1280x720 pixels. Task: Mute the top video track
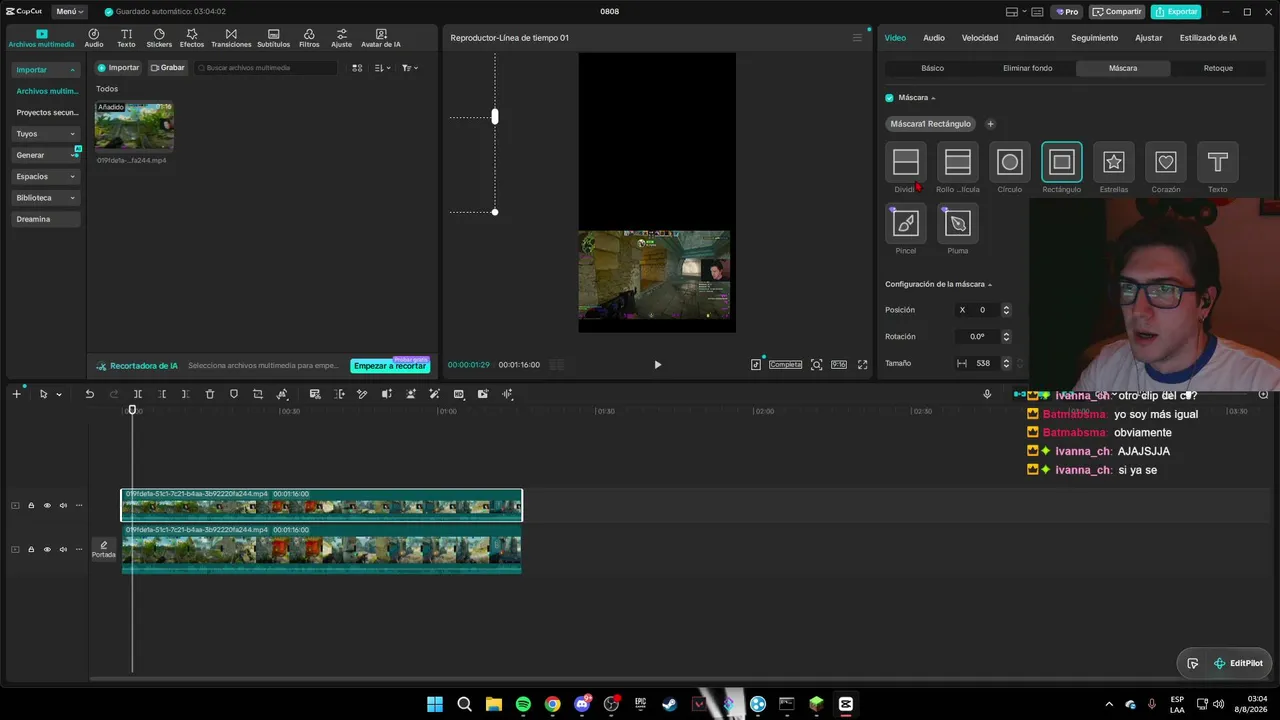coord(63,505)
